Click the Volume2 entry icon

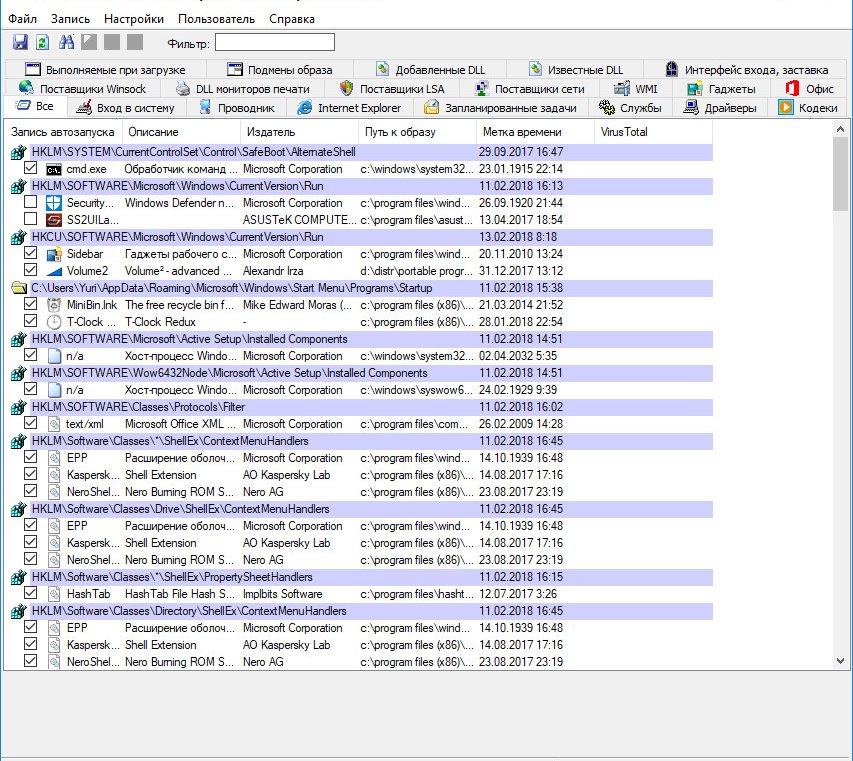tap(54, 271)
